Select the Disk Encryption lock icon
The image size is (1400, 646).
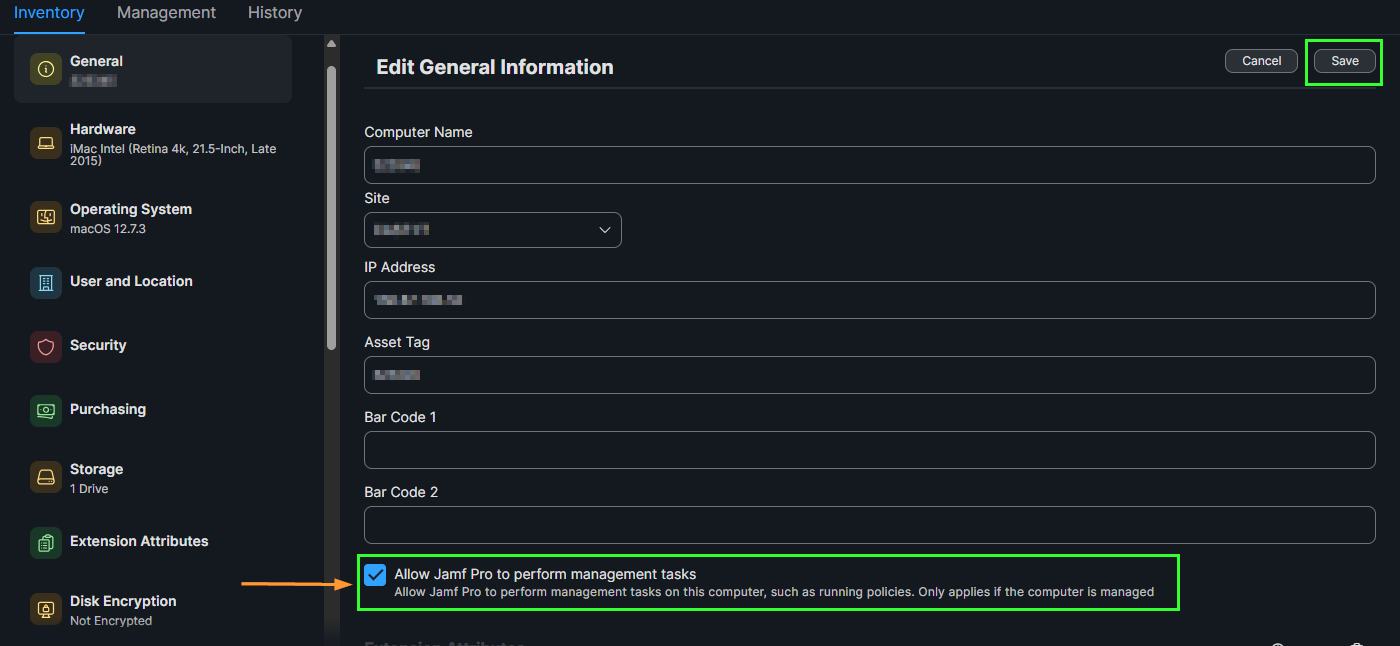[46, 609]
